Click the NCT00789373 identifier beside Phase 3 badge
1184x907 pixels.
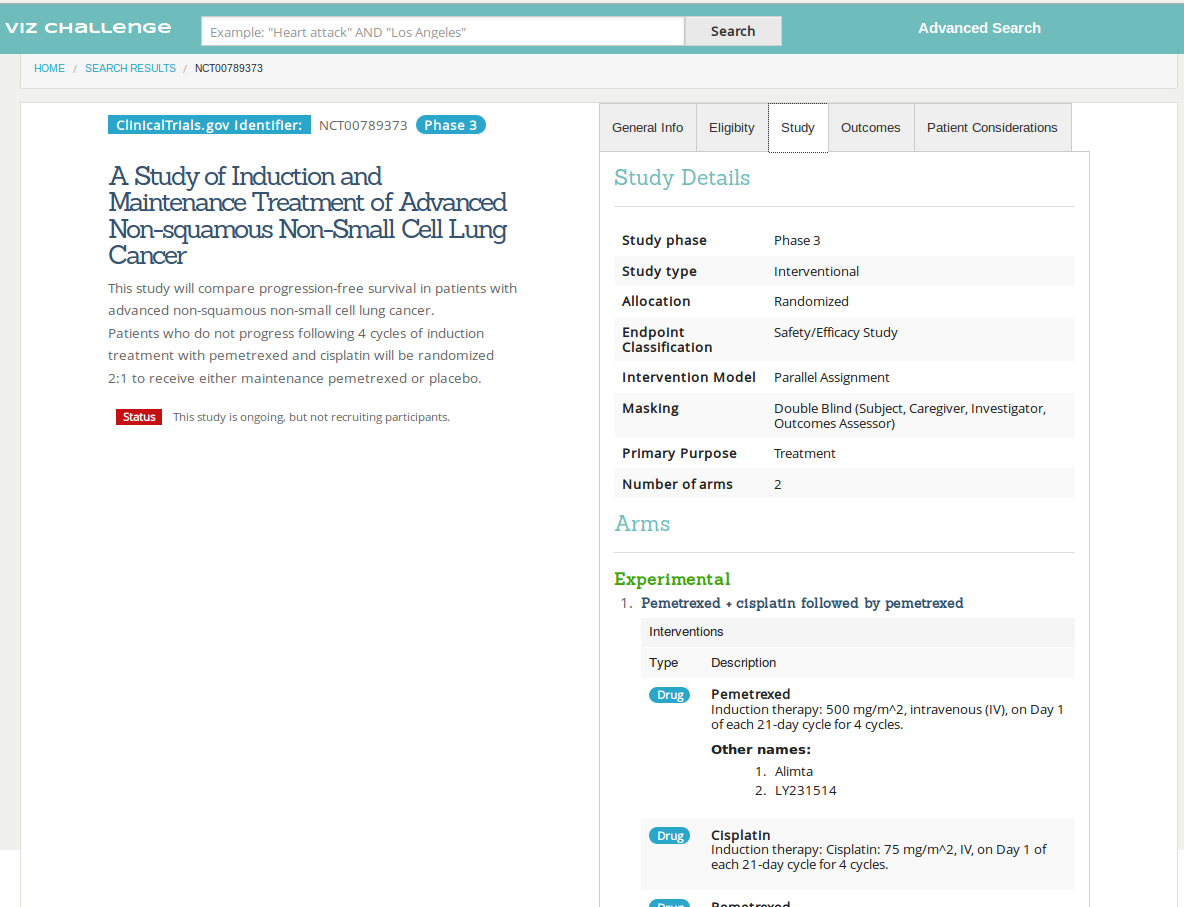coord(363,125)
